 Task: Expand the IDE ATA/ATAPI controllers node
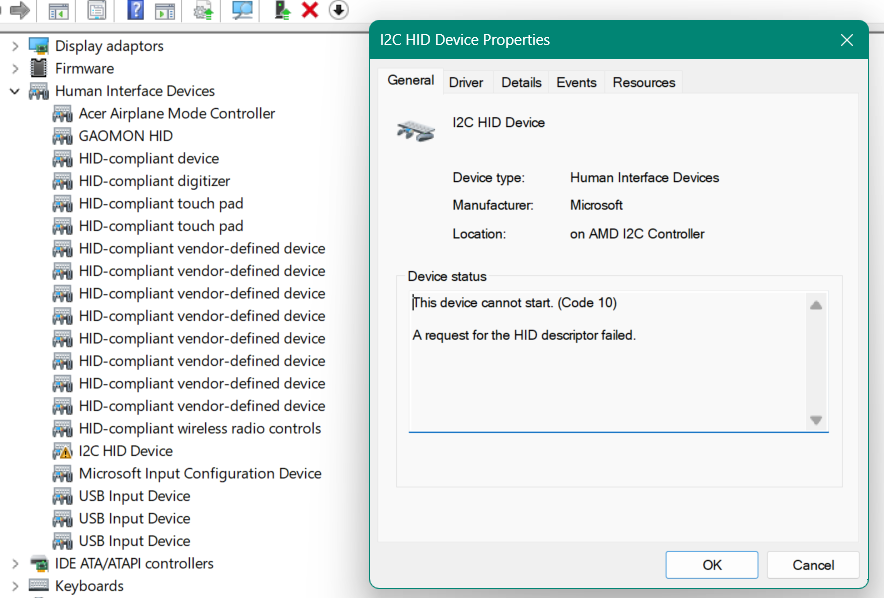(x=15, y=564)
